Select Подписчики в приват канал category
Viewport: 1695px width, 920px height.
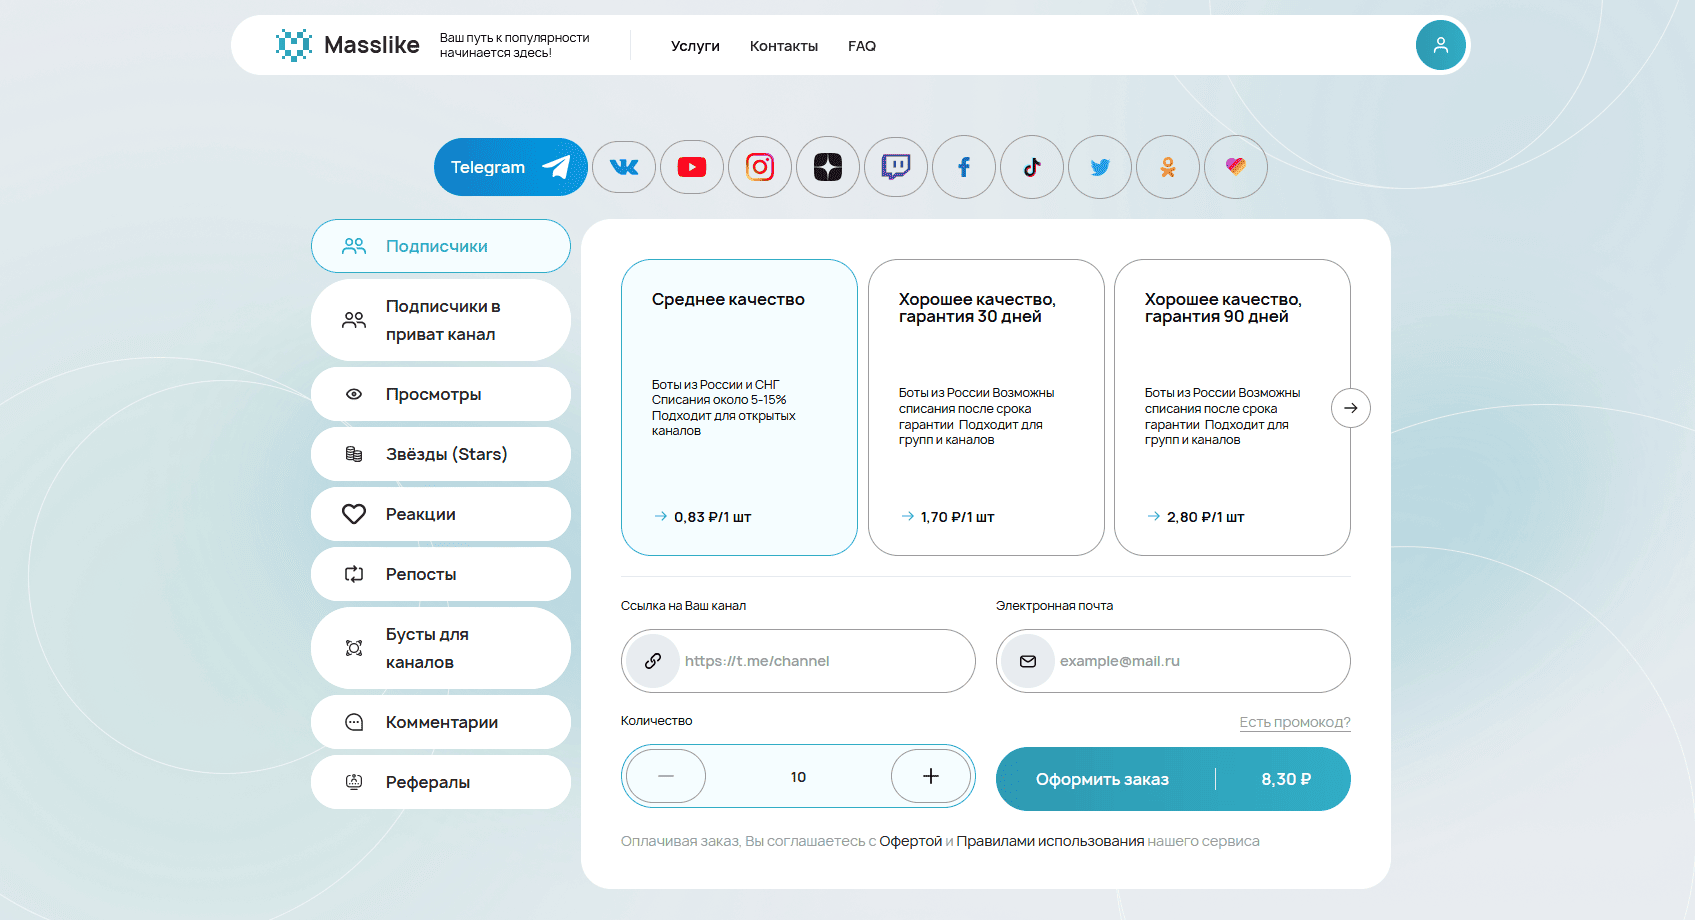pos(441,320)
